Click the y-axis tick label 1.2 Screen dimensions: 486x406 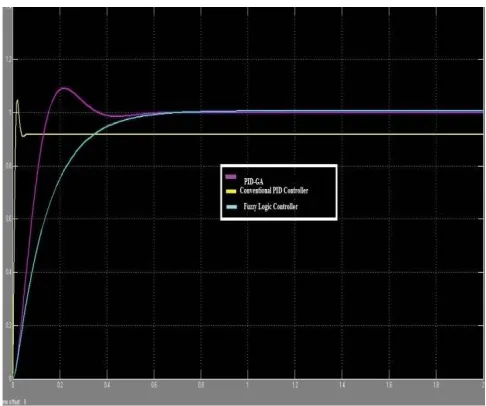[x=8, y=60]
